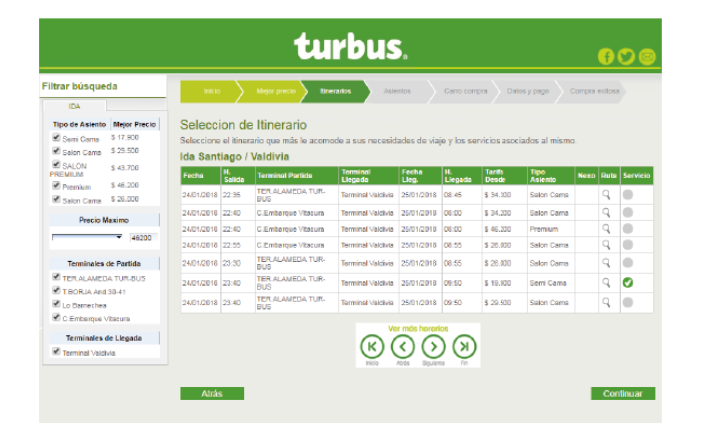Screen dimensions: 708x444
Task: Click the email contact icon in header
Action: [647, 56]
